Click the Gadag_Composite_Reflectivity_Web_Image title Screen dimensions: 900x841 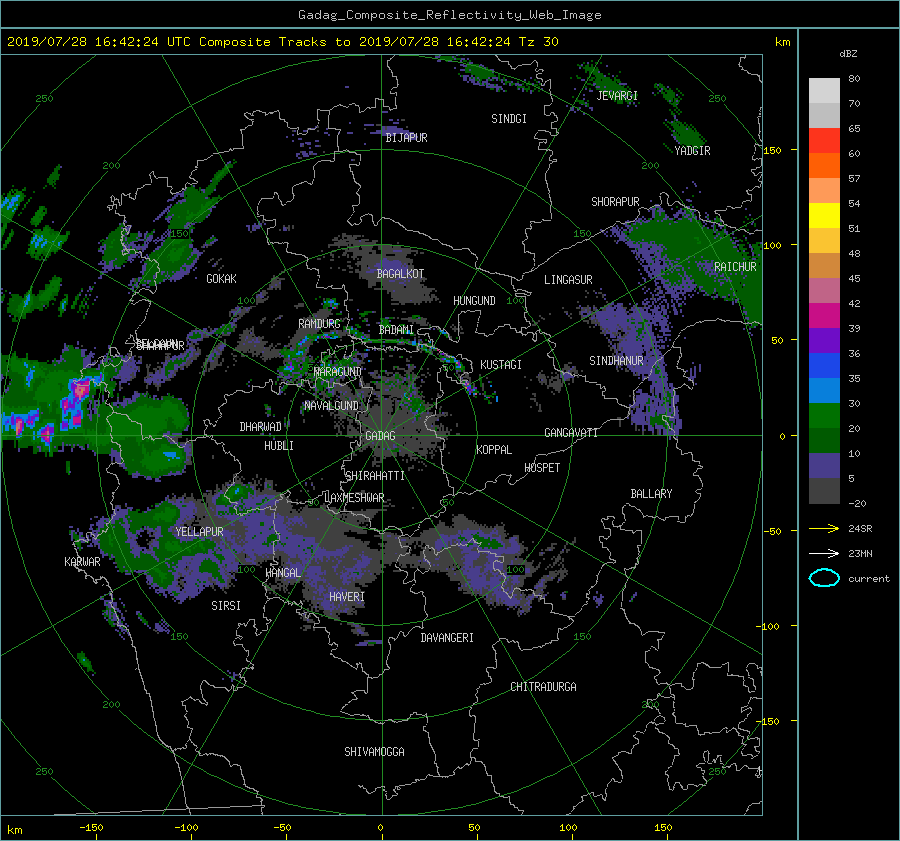(449, 15)
